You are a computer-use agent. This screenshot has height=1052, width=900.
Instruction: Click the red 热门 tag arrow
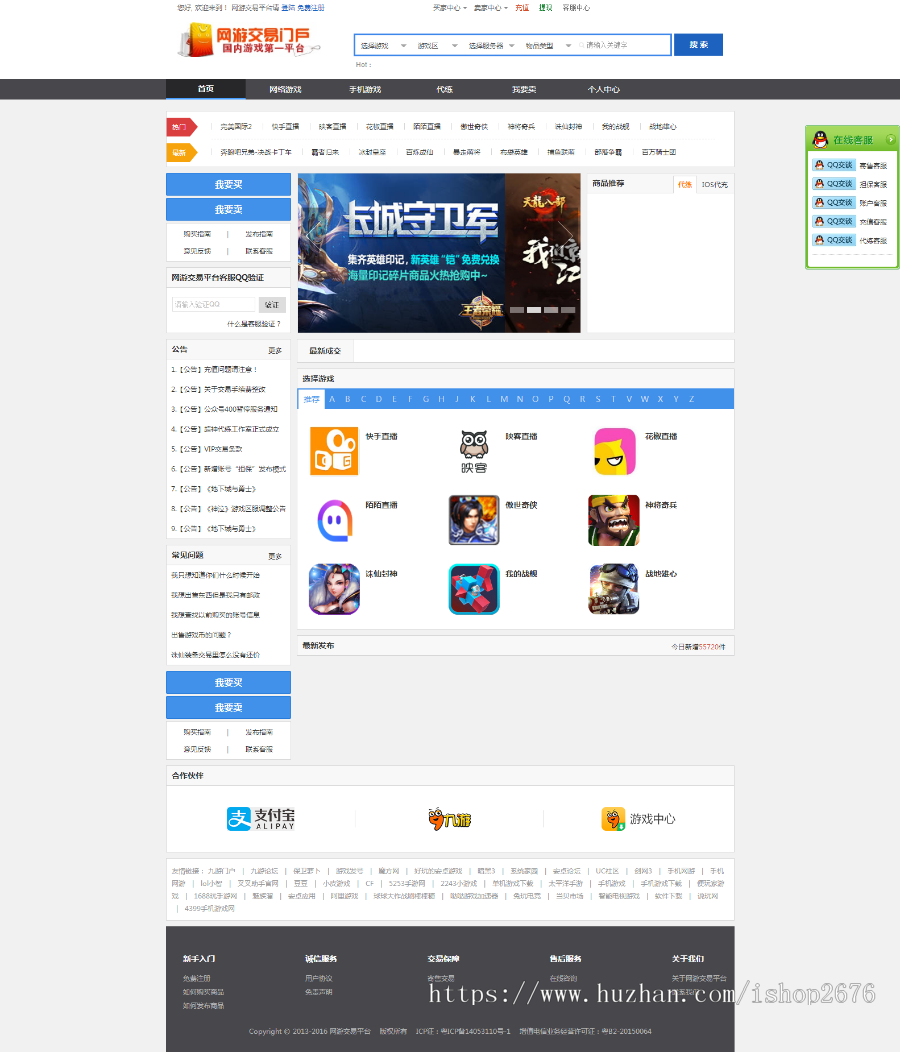coord(181,127)
